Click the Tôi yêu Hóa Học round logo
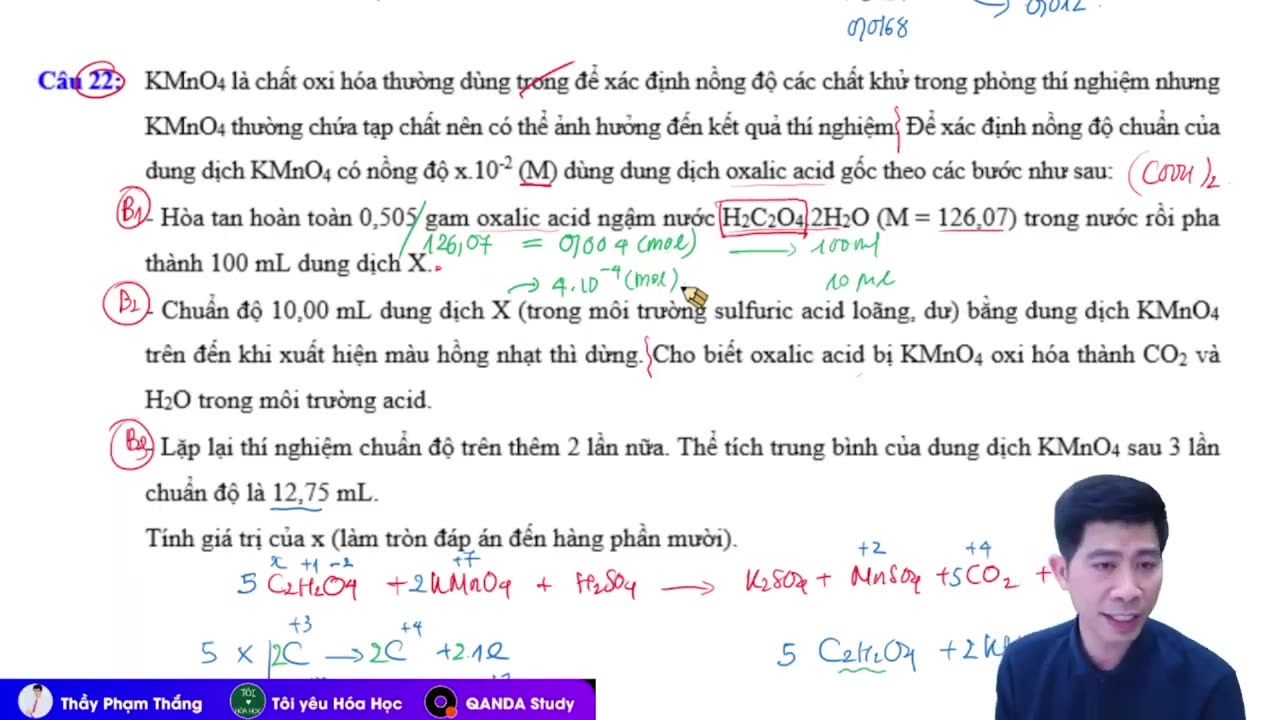Viewport: 1280px width, 720px height. (x=247, y=701)
